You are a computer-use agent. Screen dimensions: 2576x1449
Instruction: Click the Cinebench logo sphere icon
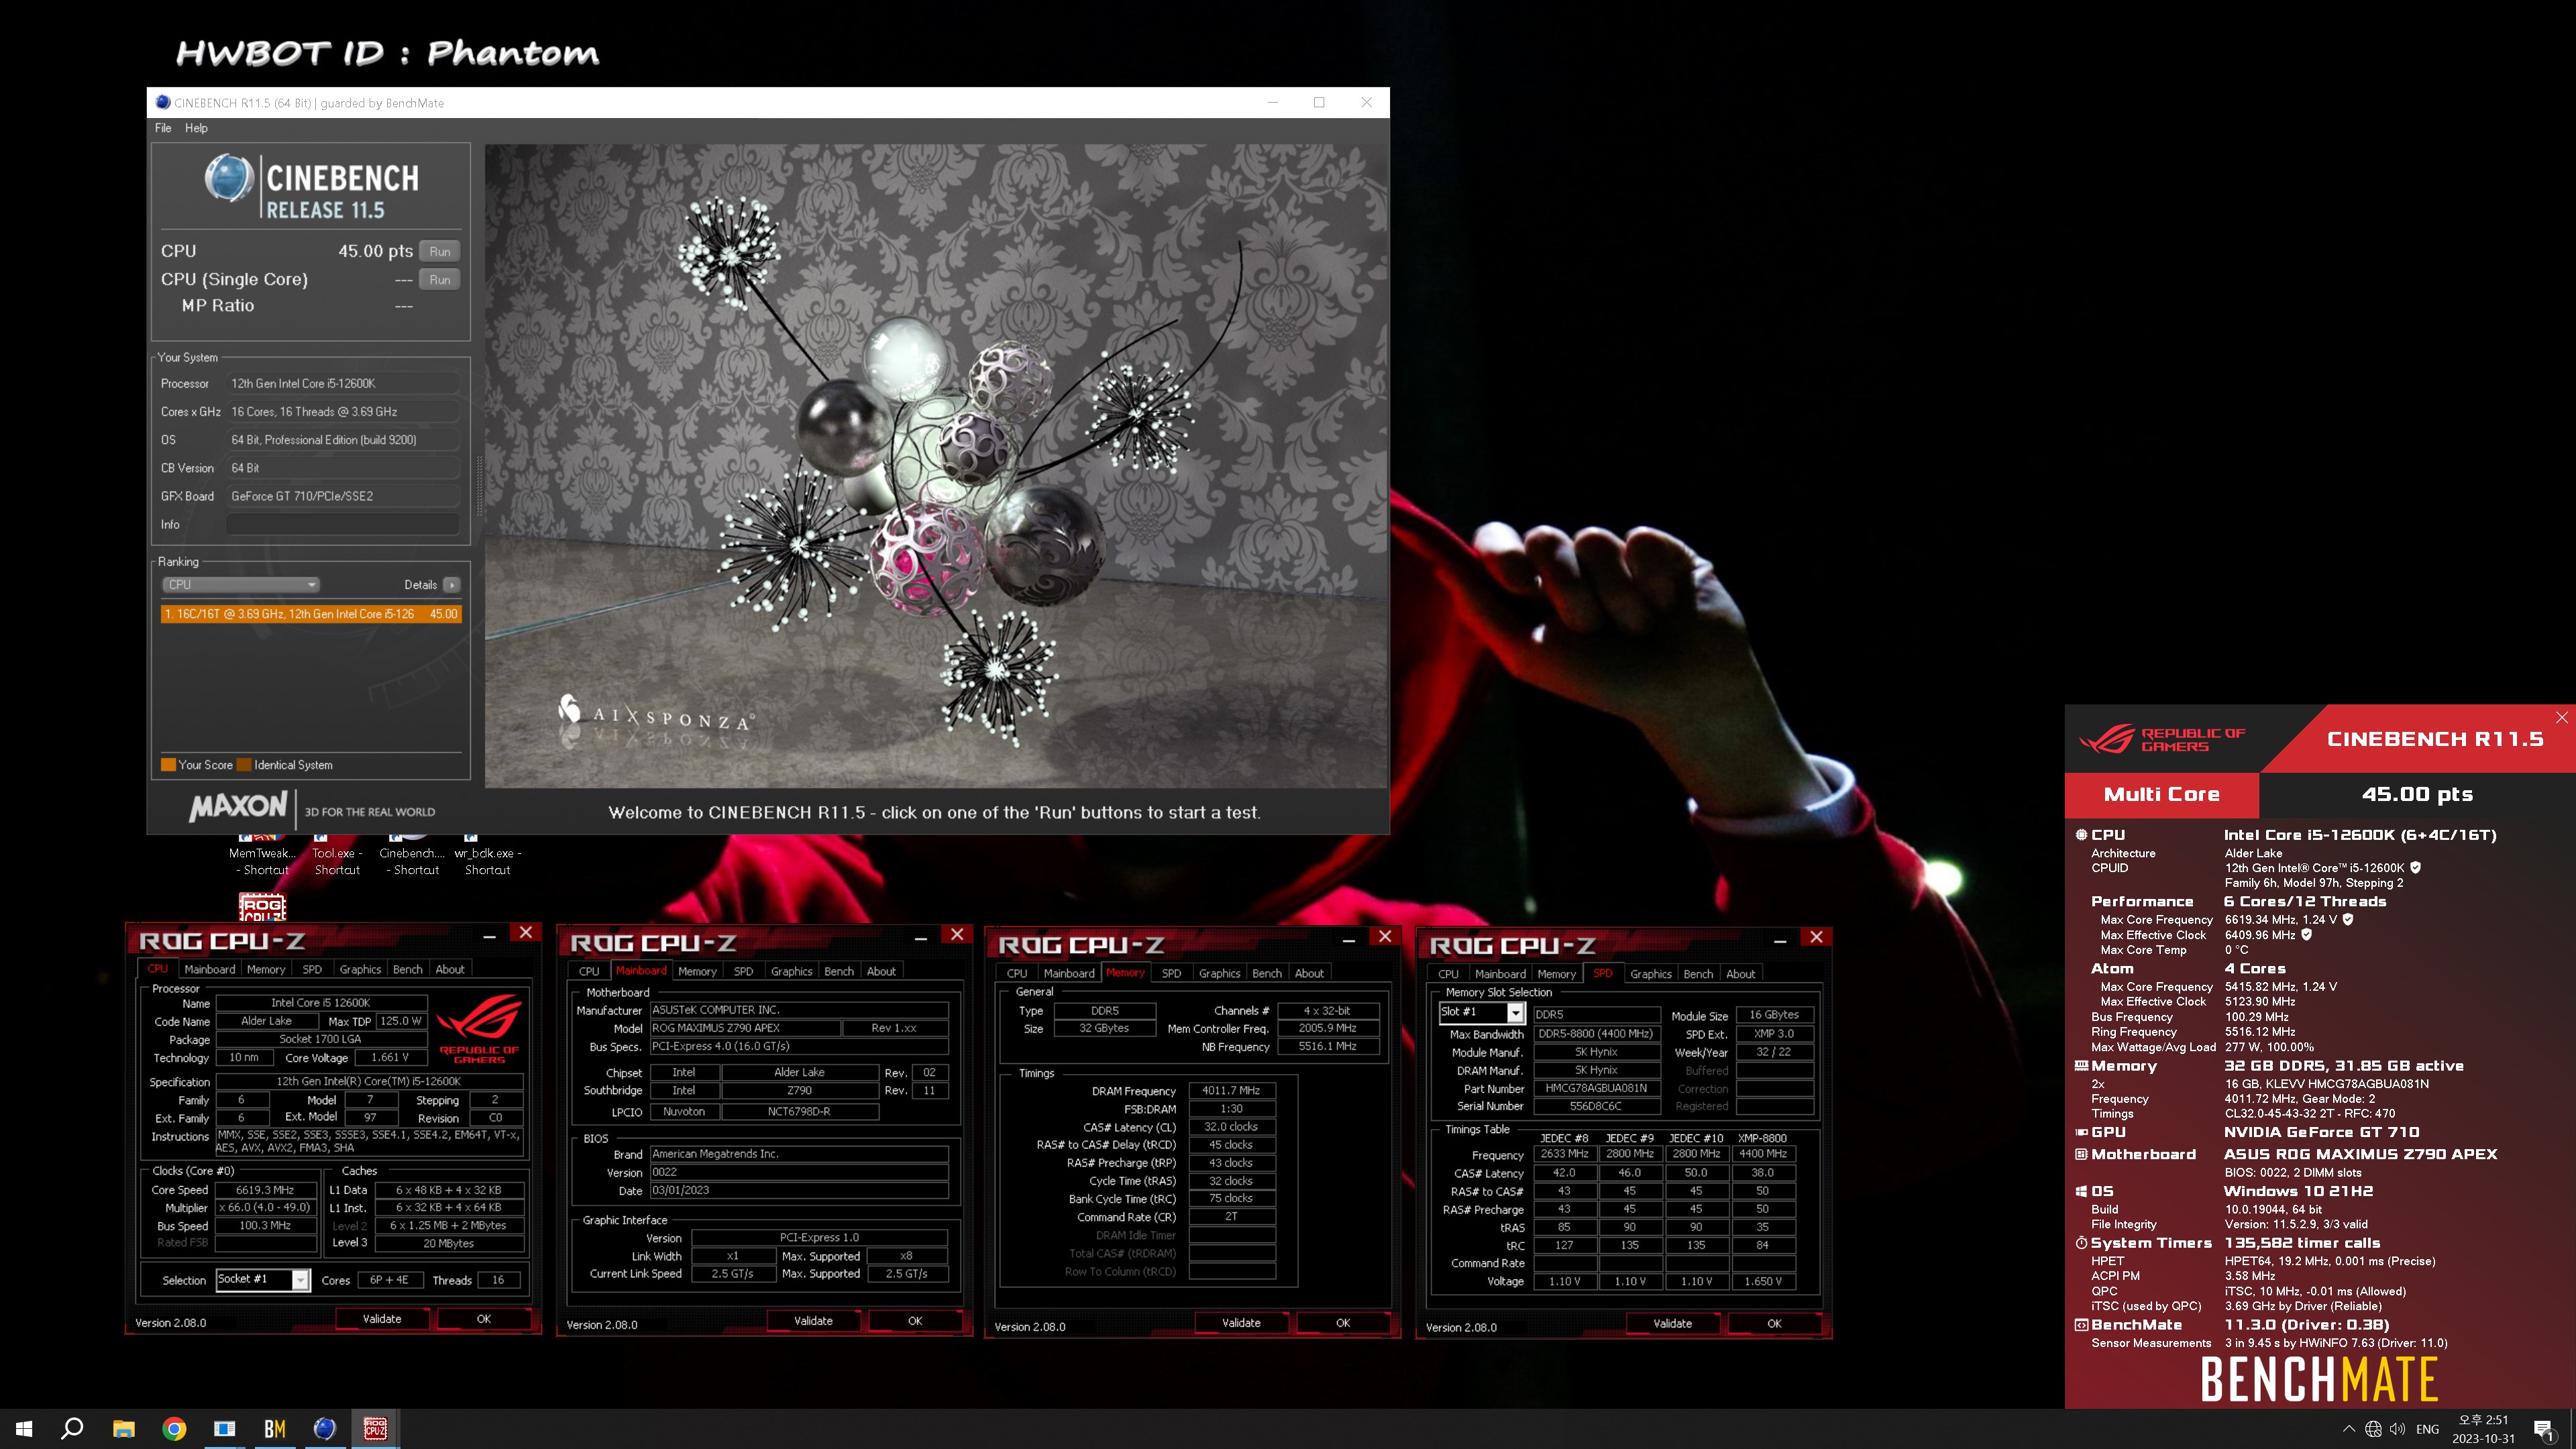coord(229,179)
